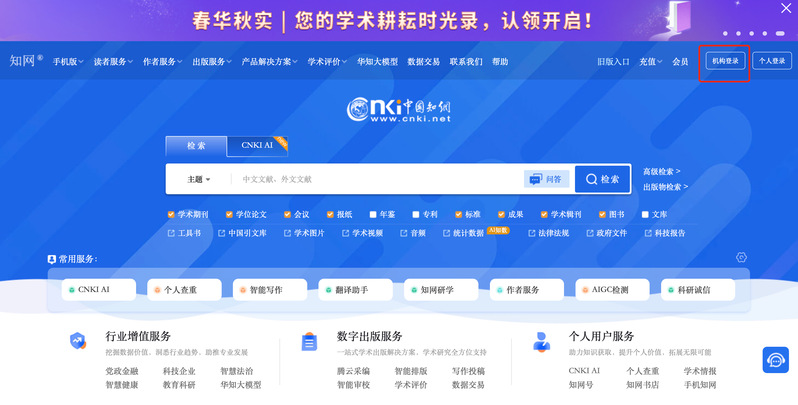The width and height of the screenshot is (798, 405).
Task: Open the 党政金融 link
Action: [122, 371]
